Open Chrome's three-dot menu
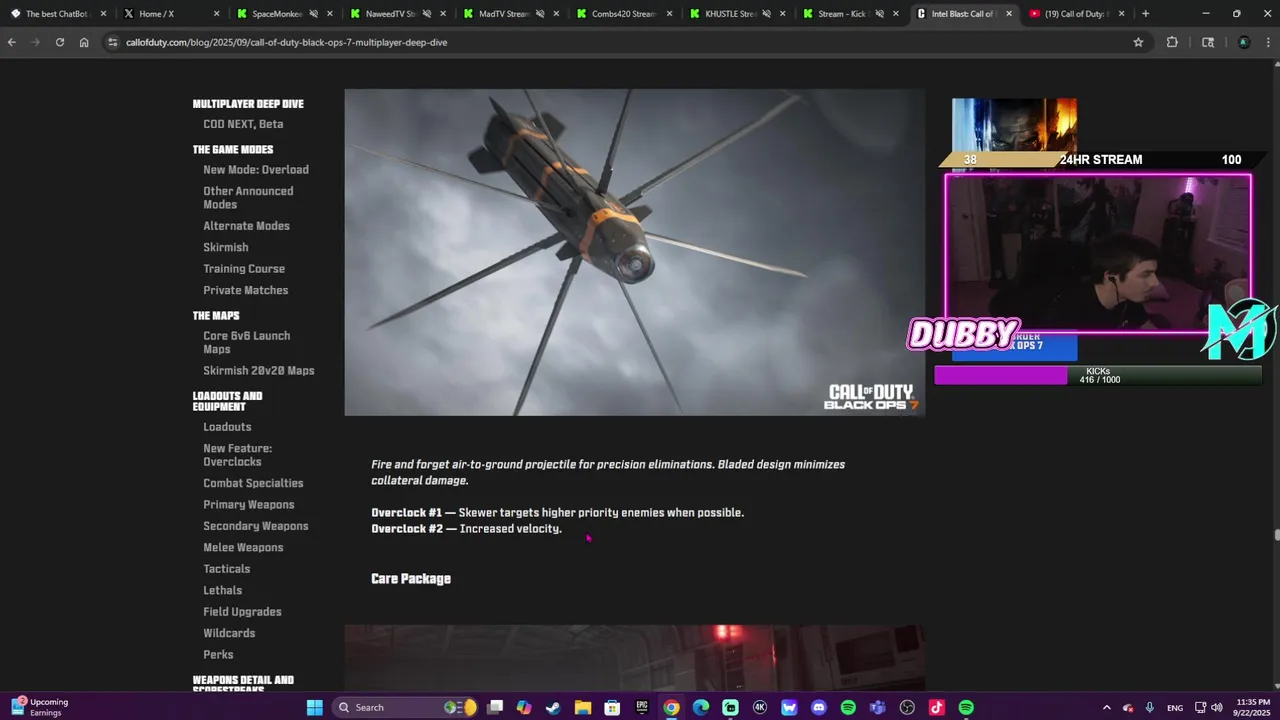The height and width of the screenshot is (720, 1280). 1268,42
